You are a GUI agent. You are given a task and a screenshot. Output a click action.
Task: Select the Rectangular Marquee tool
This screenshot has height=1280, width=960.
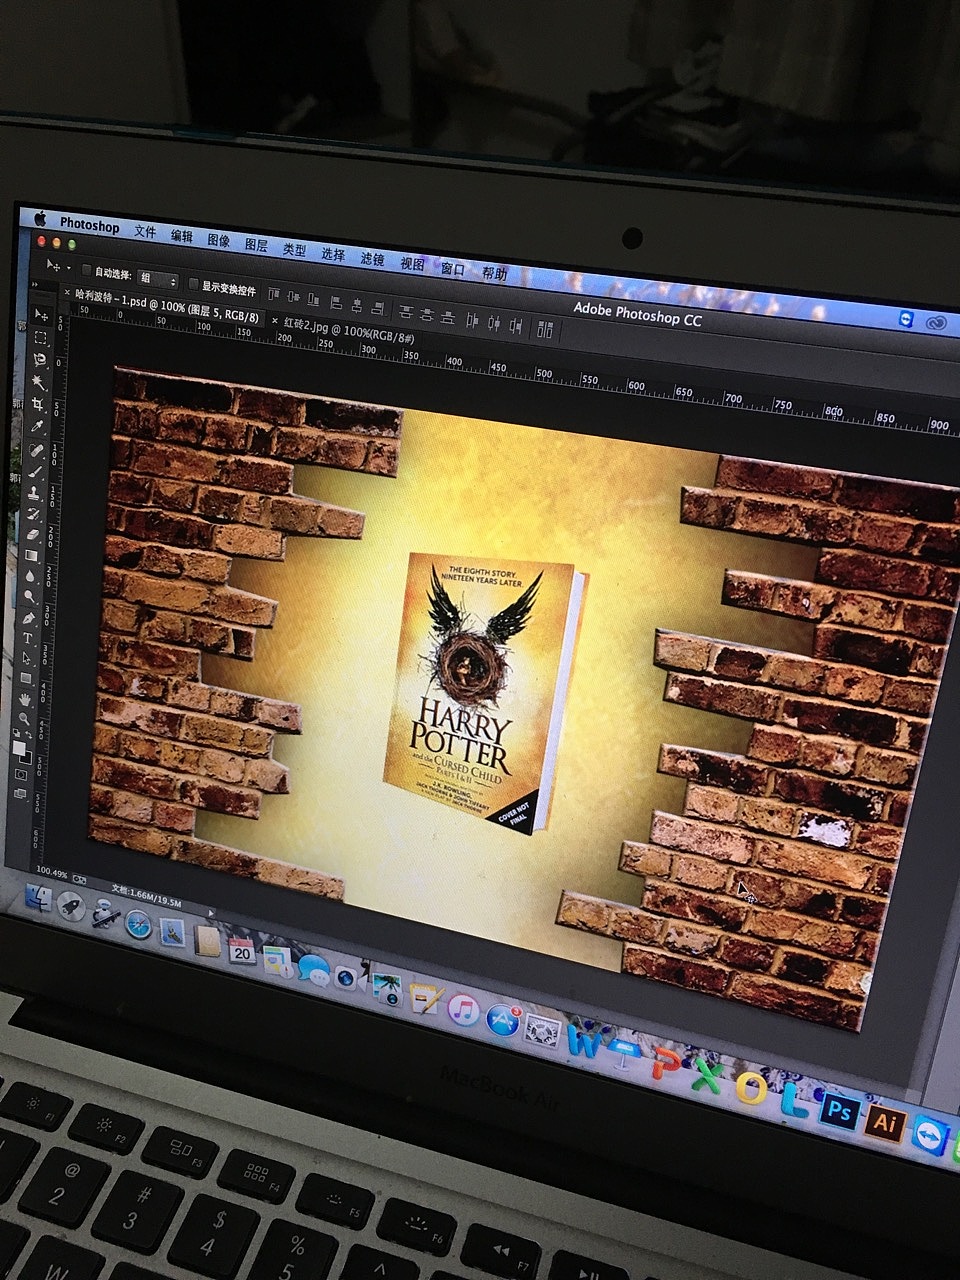(x=40, y=338)
